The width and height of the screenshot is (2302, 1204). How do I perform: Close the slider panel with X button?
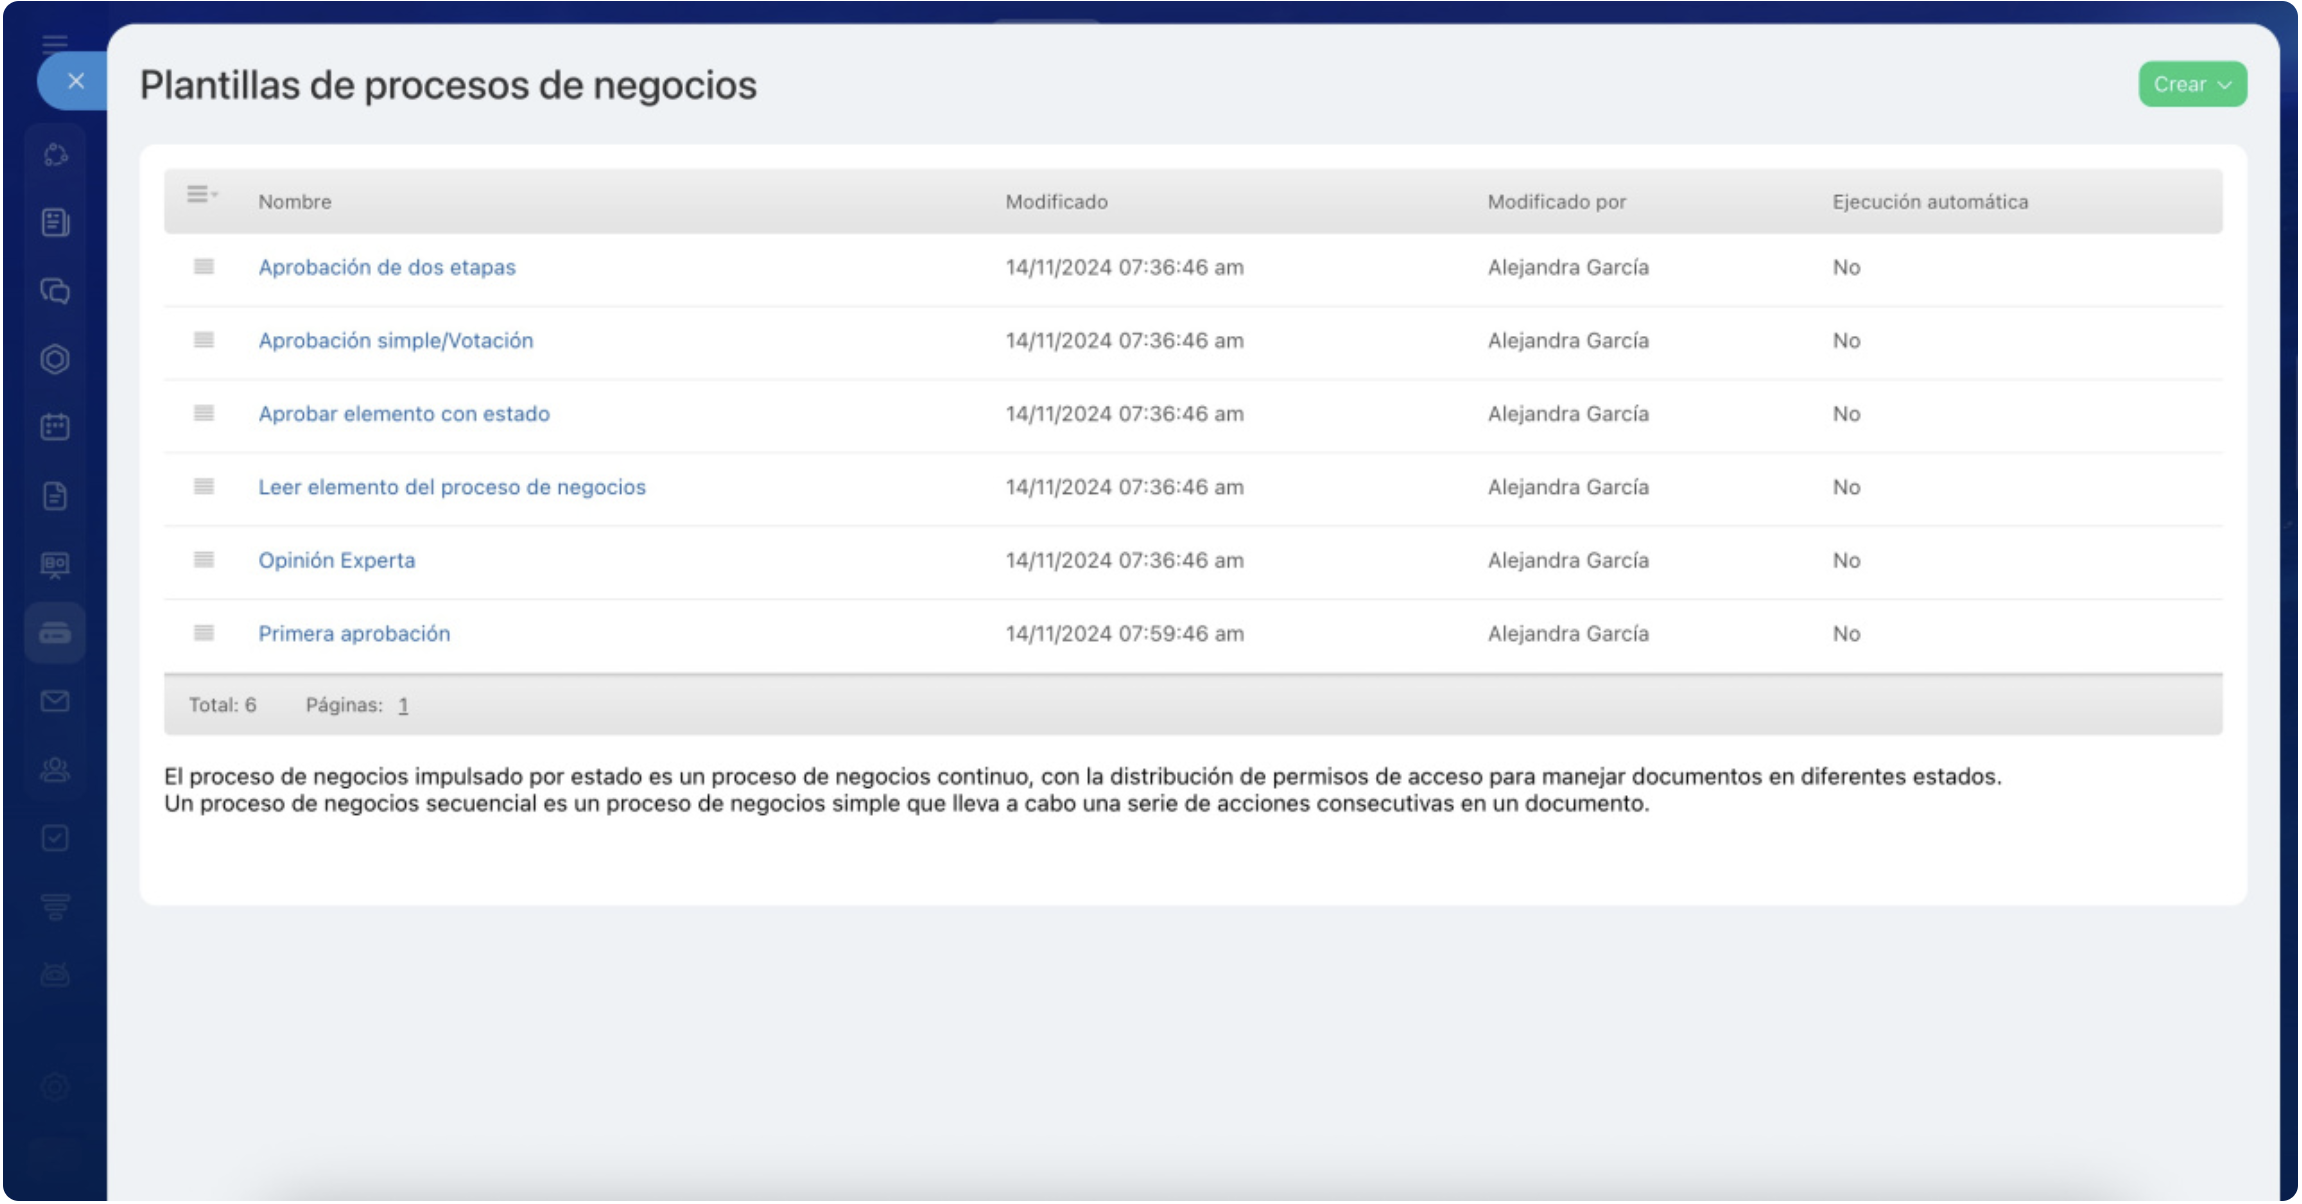(76, 81)
